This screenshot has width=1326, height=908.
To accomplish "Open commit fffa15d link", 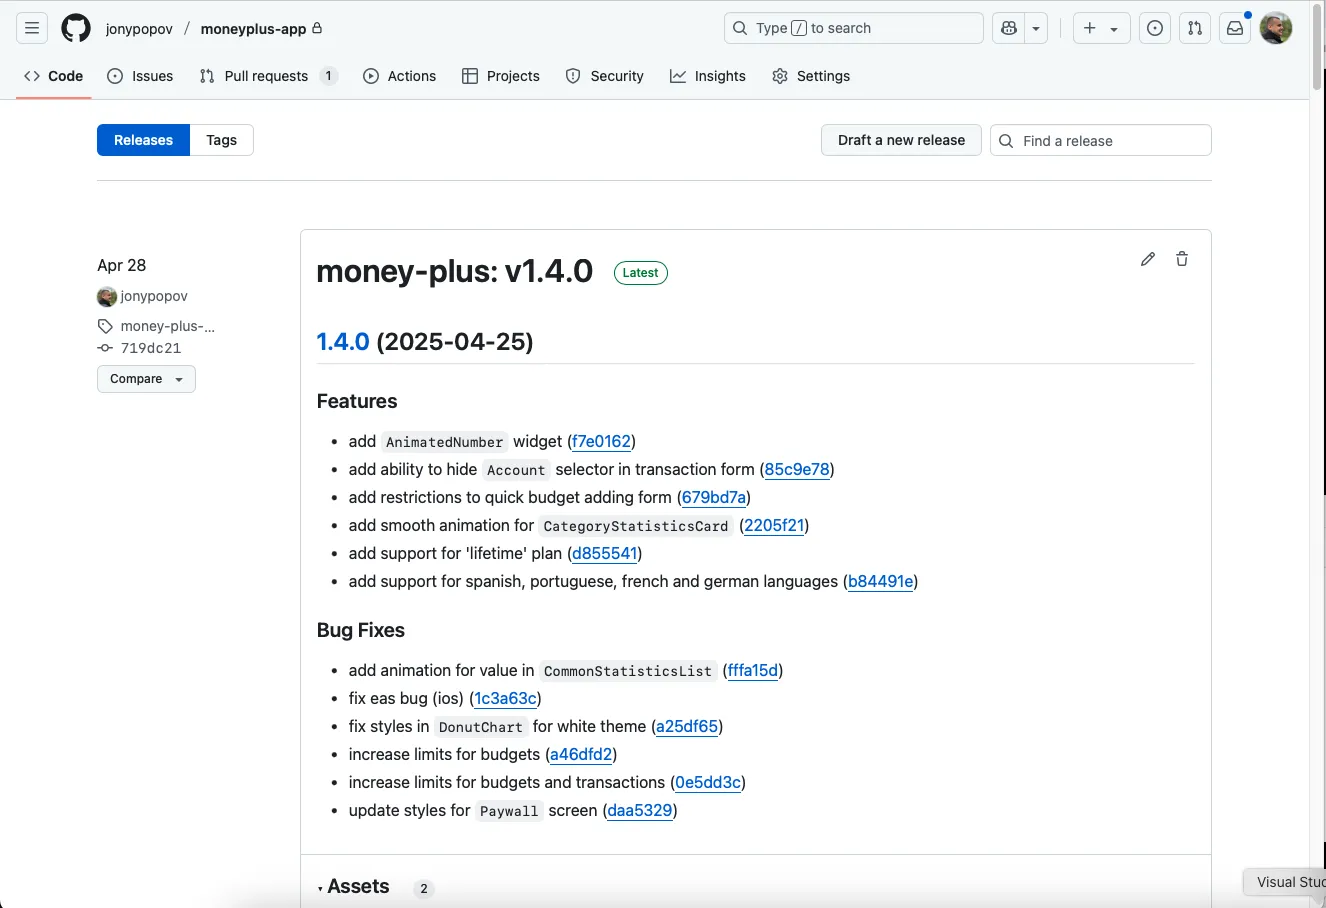I will [x=753, y=670].
